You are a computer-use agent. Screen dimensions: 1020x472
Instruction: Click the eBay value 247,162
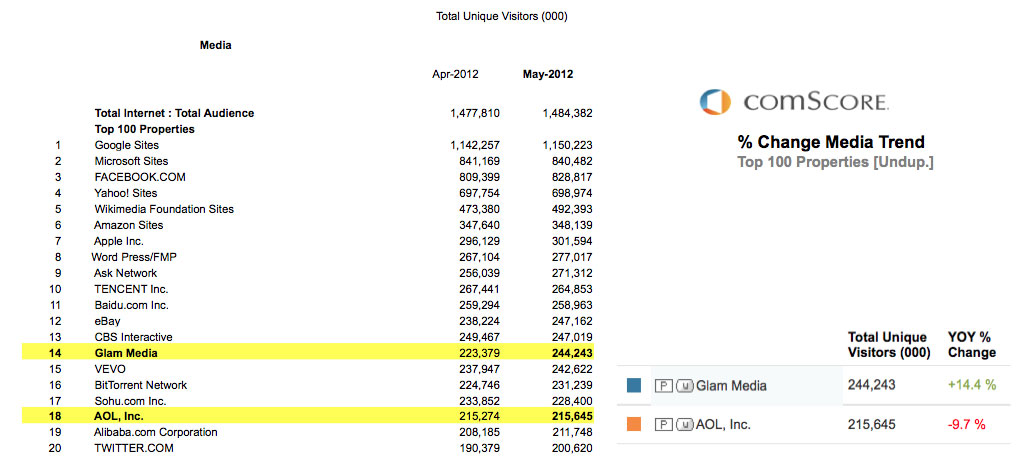pos(573,321)
